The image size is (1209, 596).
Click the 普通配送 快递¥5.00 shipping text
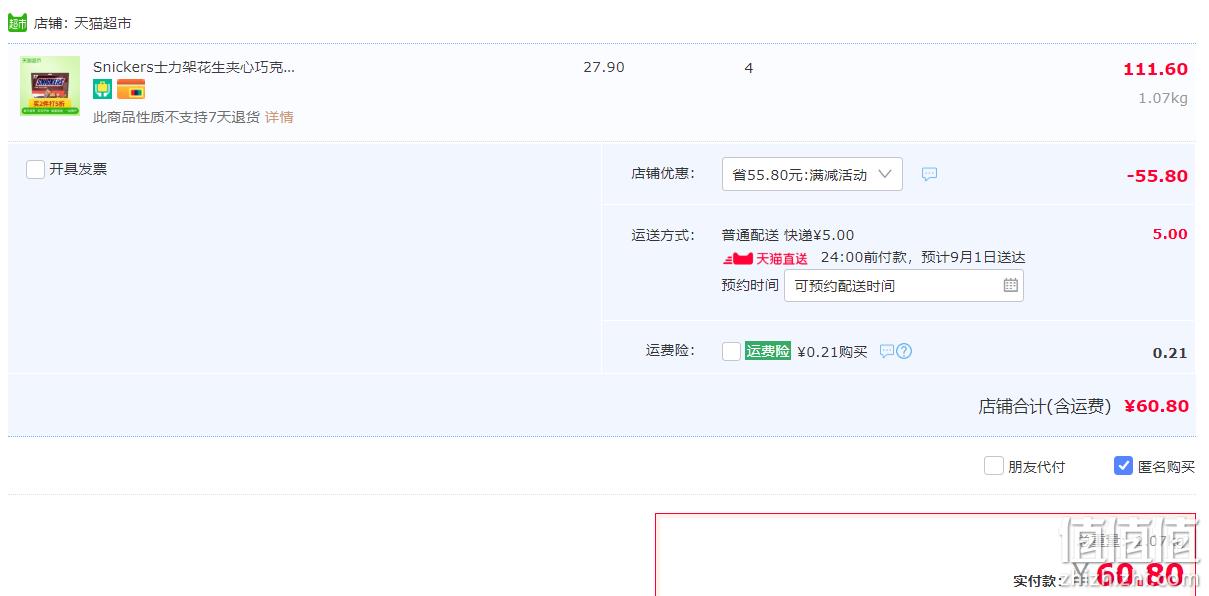[788, 235]
